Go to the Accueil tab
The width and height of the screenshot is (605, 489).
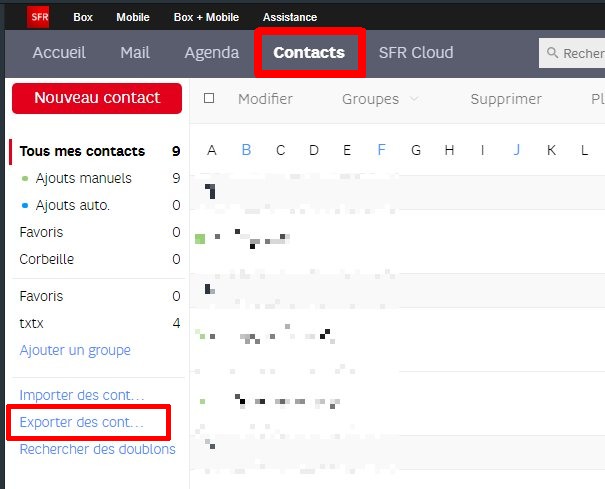pyautogui.click(x=59, y=53)
